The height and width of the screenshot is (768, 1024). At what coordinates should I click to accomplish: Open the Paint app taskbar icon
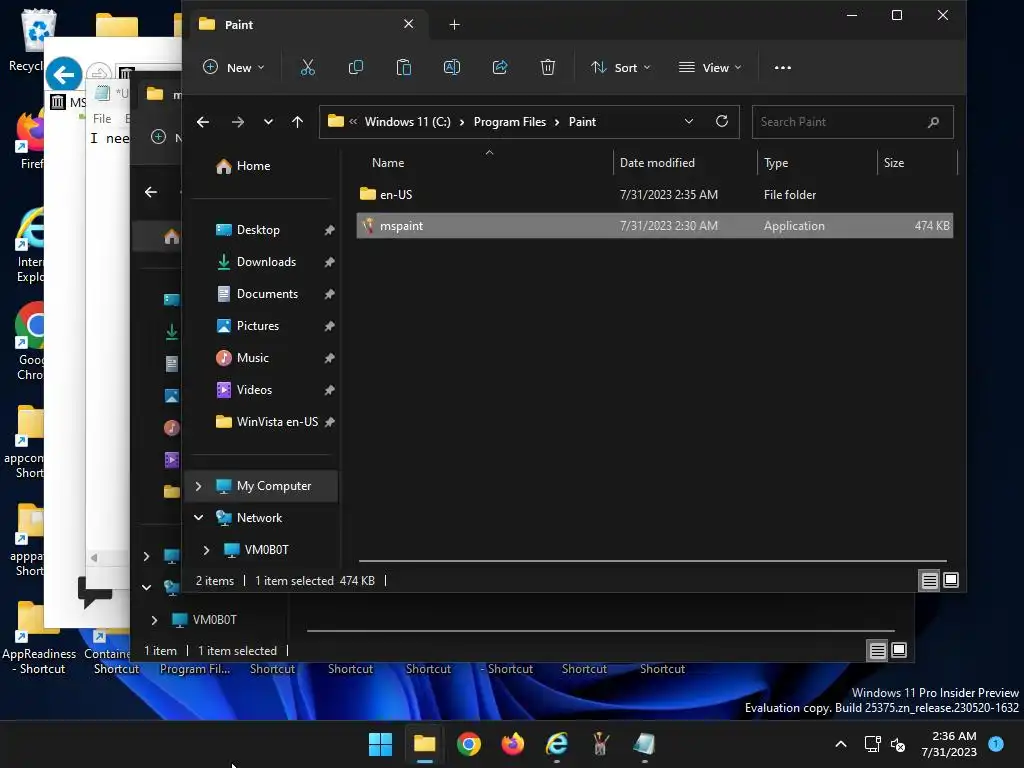600,744
